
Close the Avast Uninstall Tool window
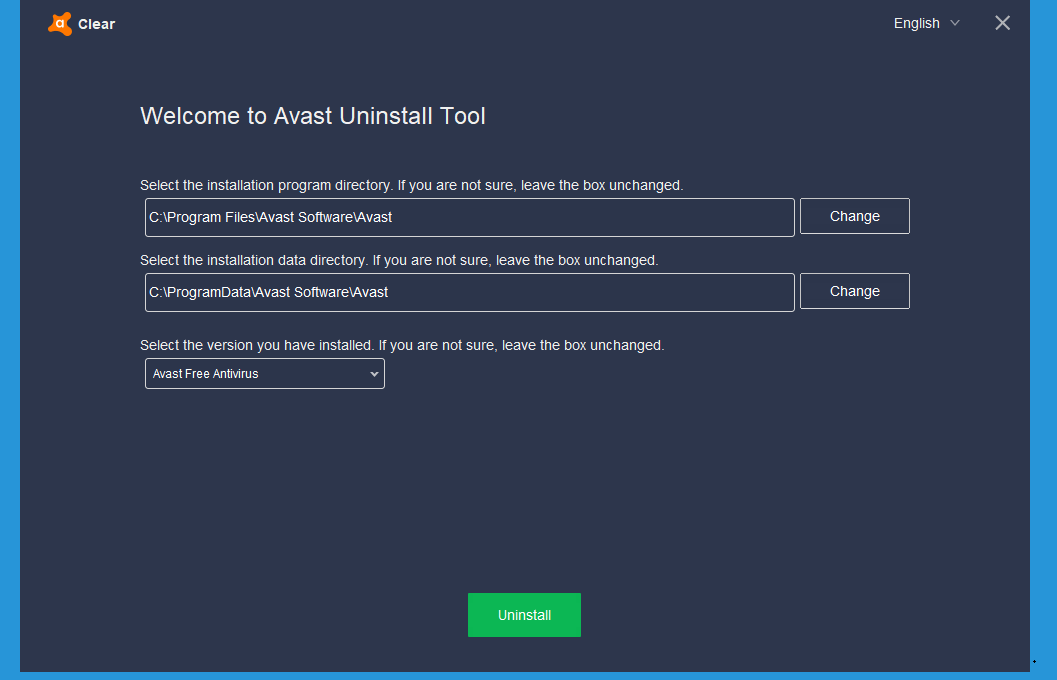click(1002, 23)
